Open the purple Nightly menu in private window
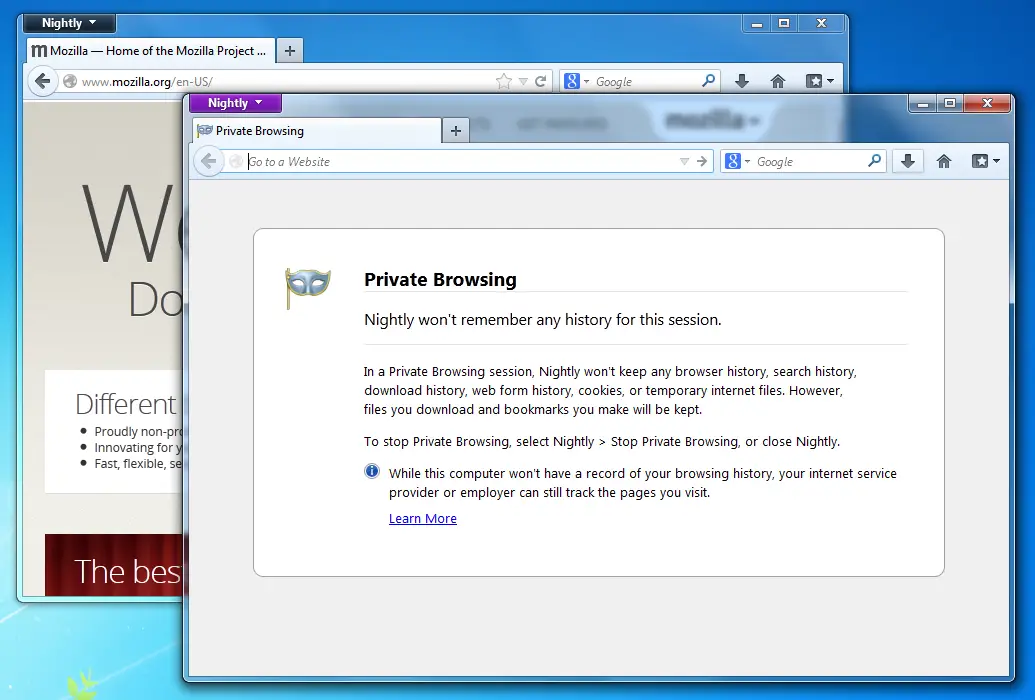 (235, 103)
